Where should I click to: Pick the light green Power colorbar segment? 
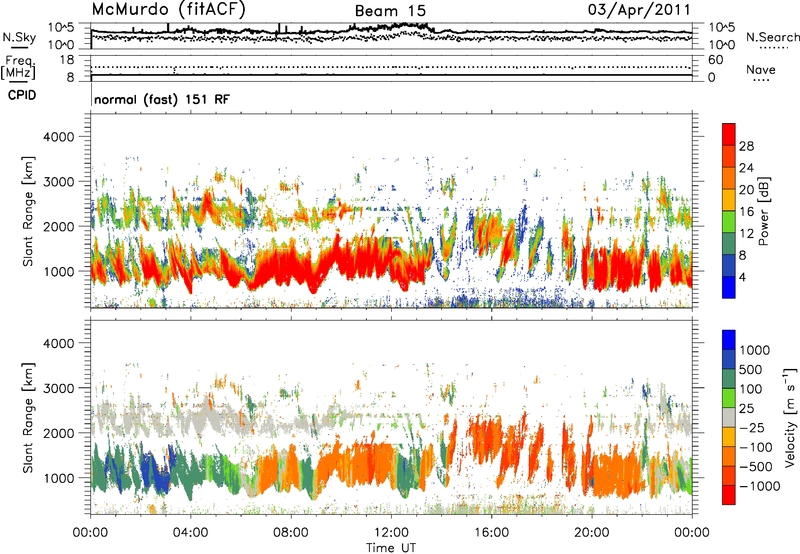pyautogui.click(x=729, y=221)
